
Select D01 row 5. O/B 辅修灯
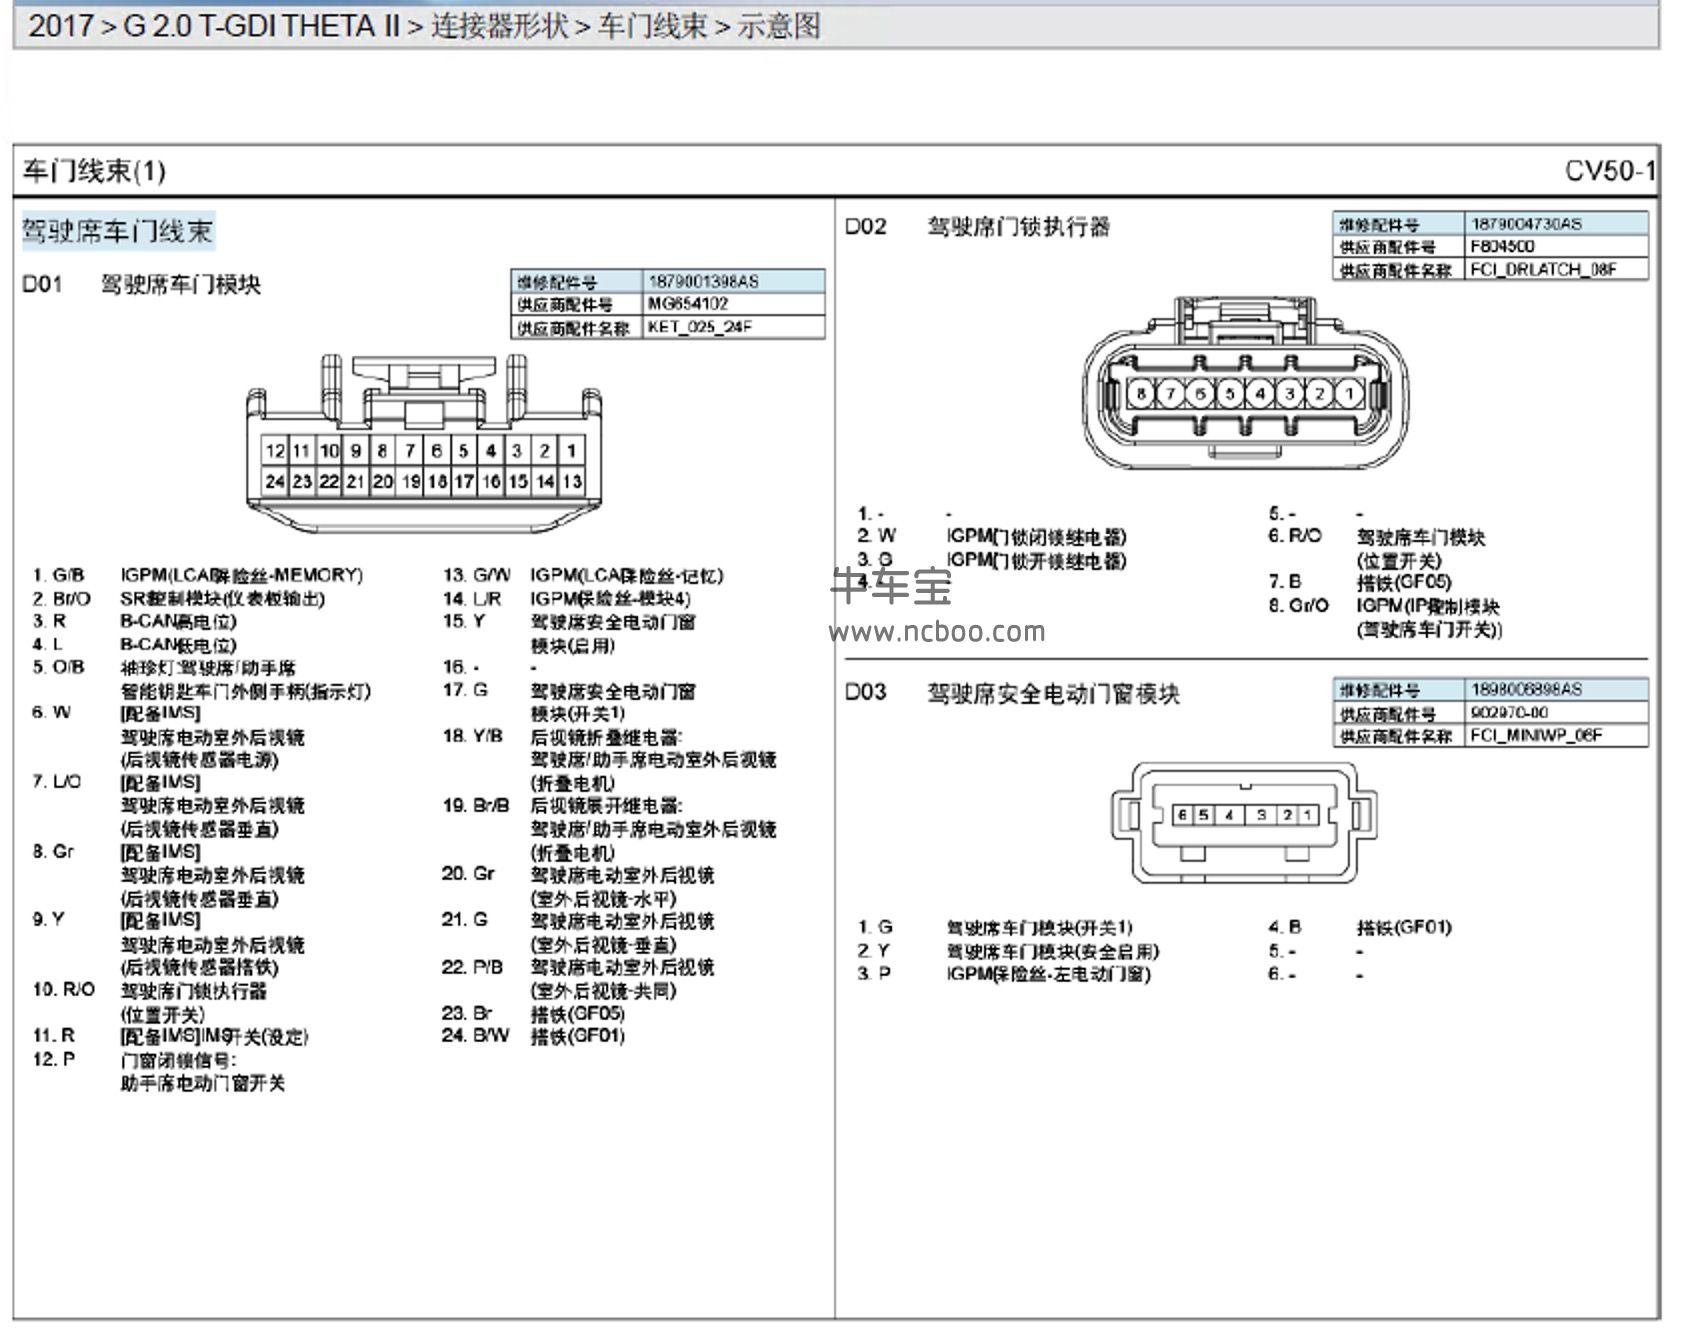201,679
